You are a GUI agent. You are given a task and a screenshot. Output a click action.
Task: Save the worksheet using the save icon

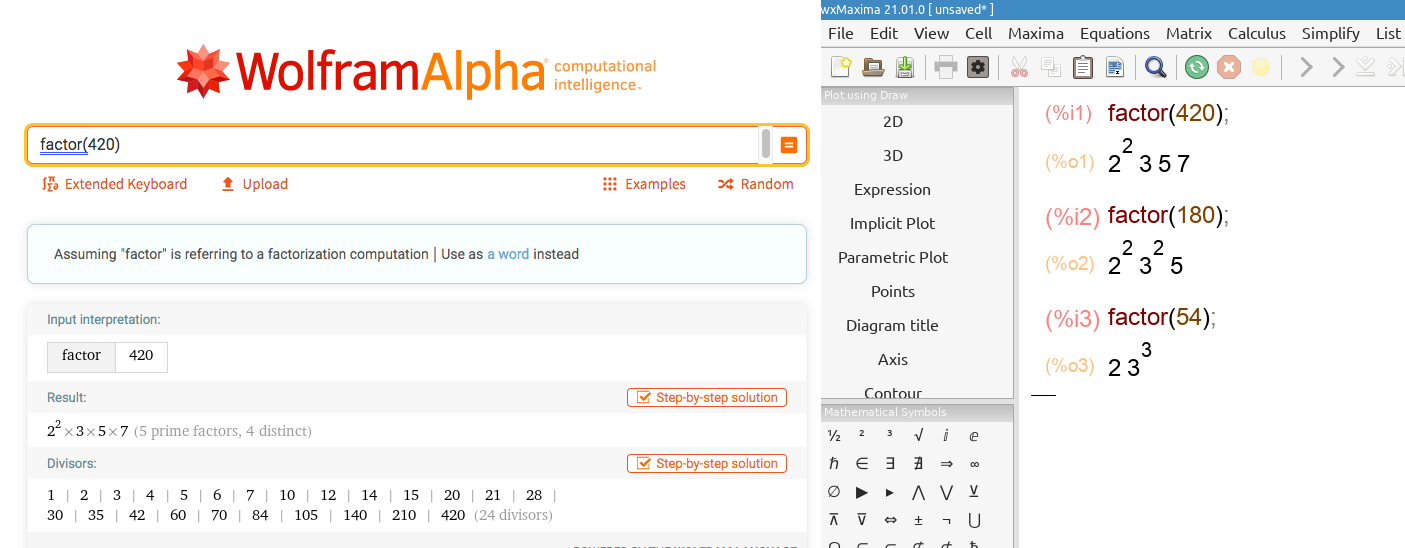point(904,67)
